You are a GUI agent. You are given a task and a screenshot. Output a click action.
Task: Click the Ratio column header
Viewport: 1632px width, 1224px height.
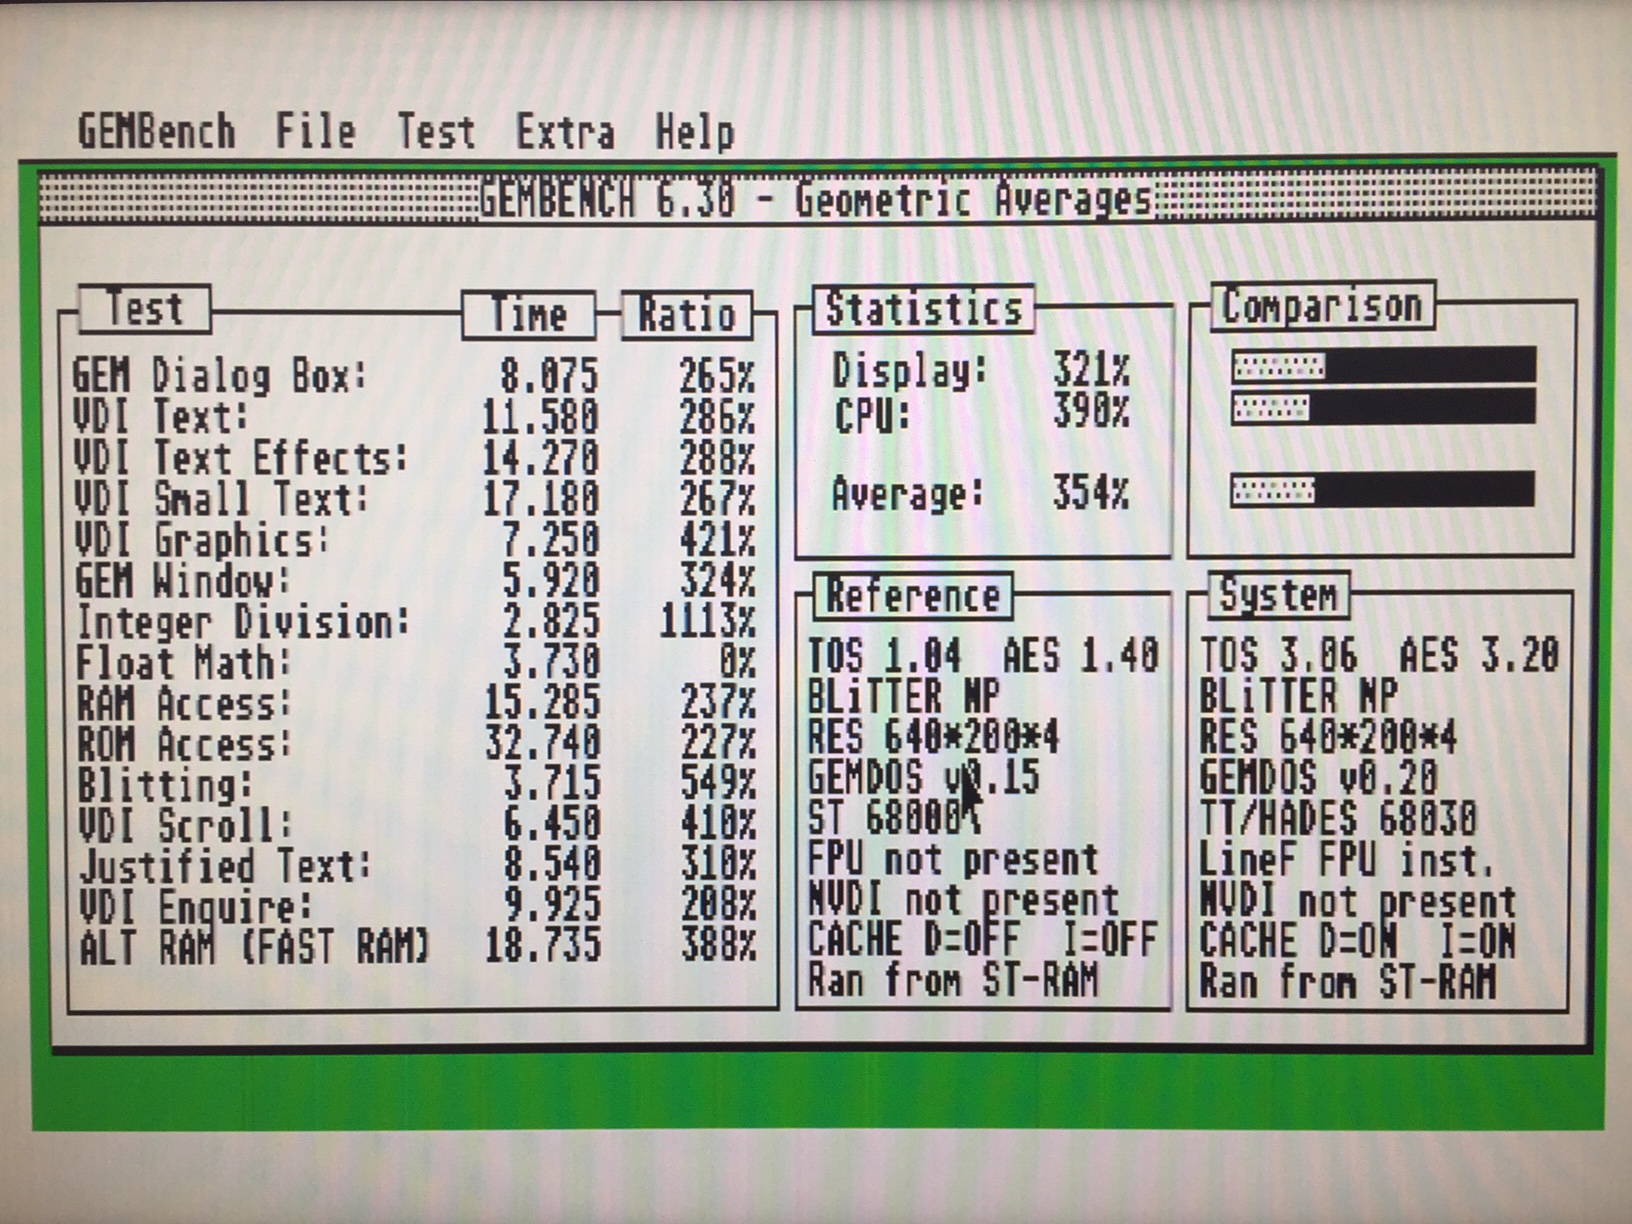(x=686, y=315)
